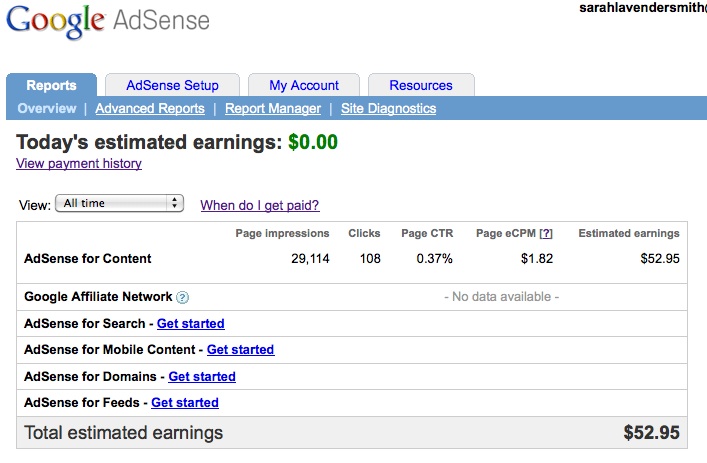Click the 29,114 page impressions value
This screenshot has width=707, height=463.
point(310,259)
